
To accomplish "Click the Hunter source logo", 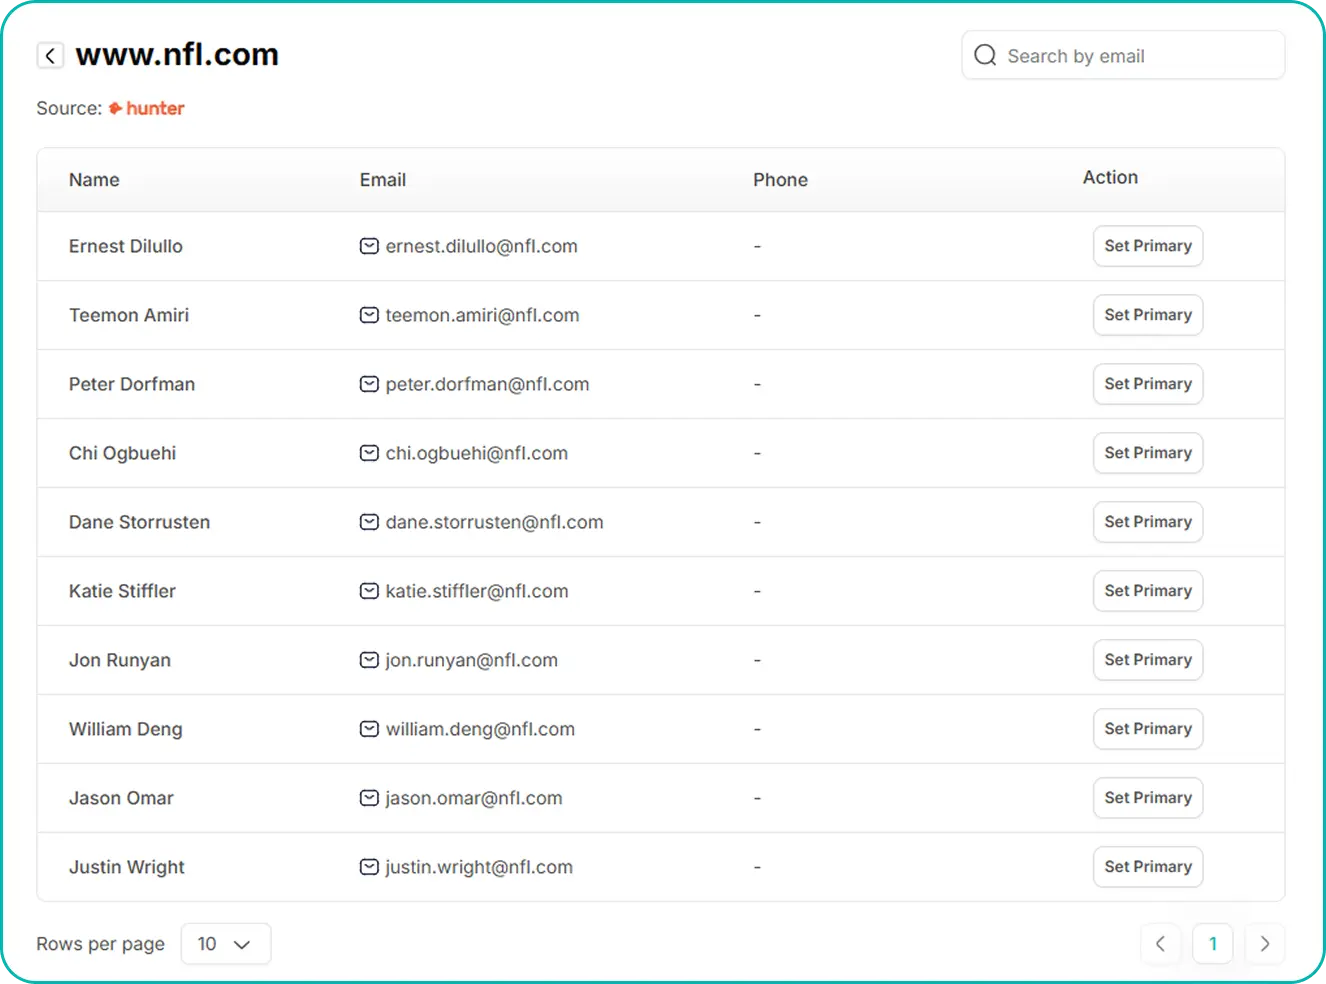I will (147, 108).
